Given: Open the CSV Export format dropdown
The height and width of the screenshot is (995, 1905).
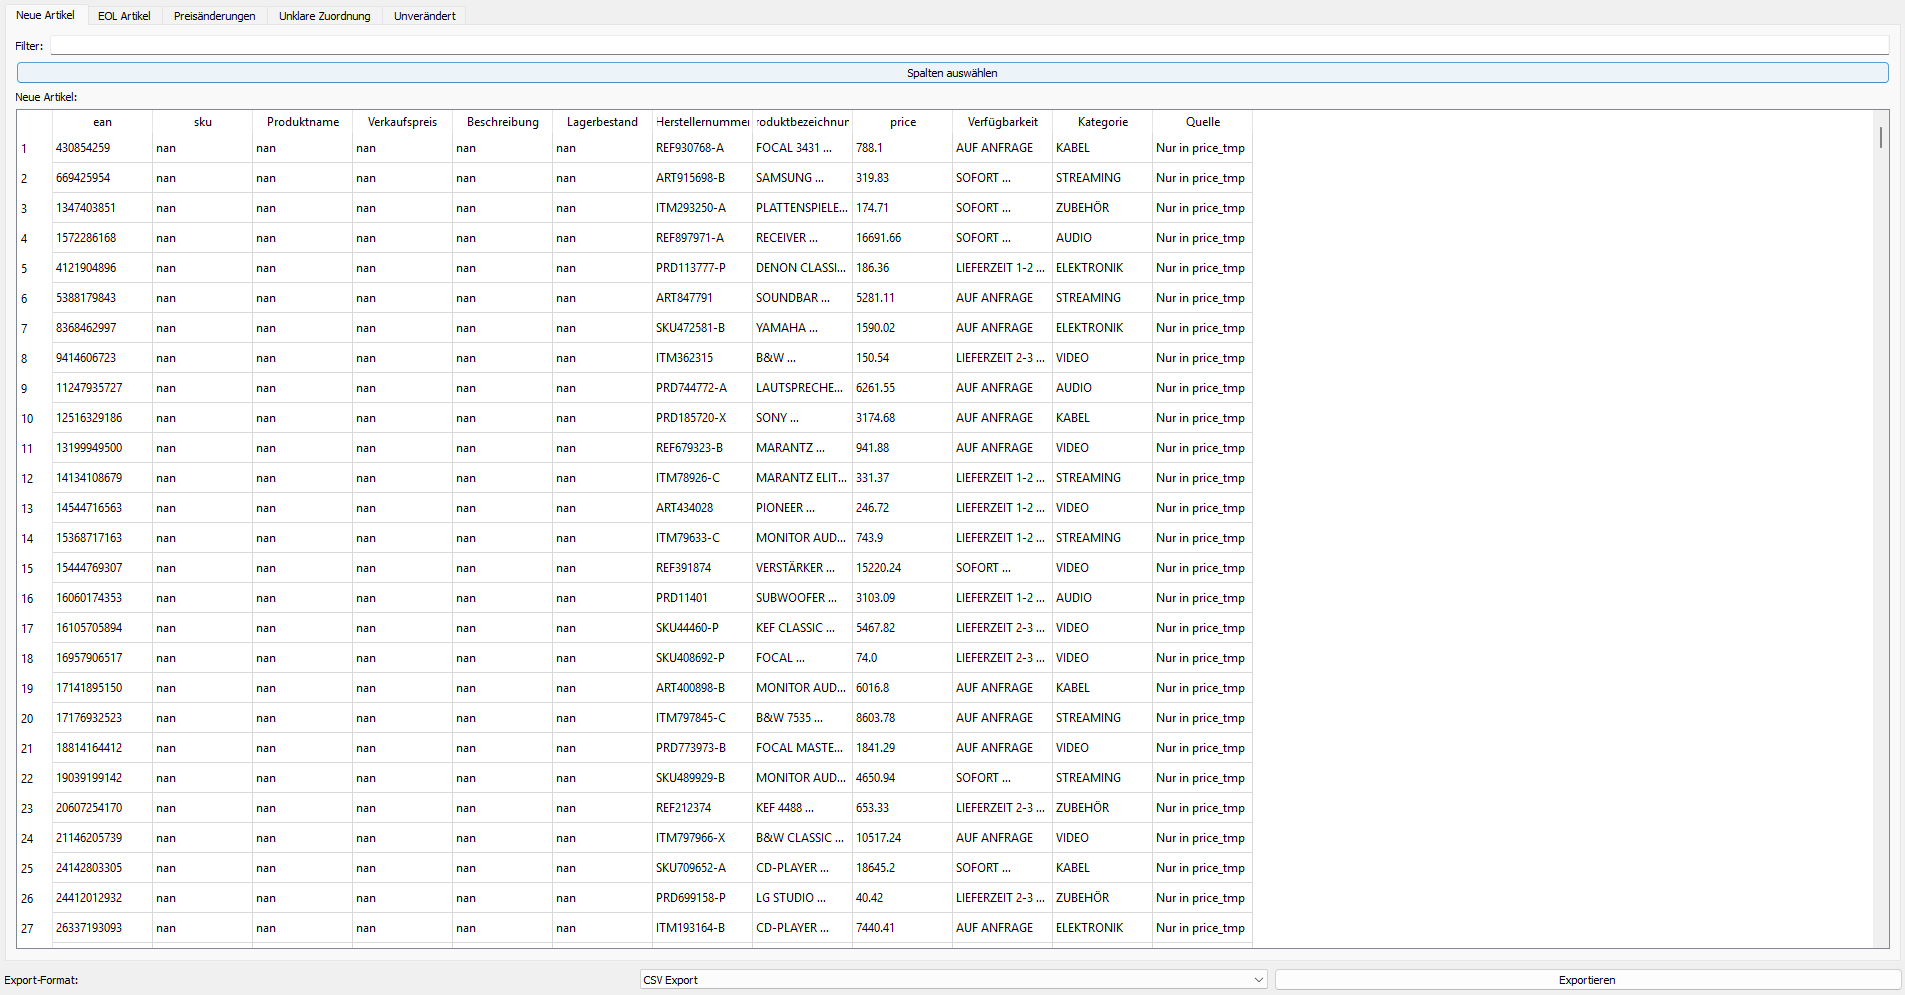Looking at the screenshot, I should pyautogui.click(x=952, y=980).
